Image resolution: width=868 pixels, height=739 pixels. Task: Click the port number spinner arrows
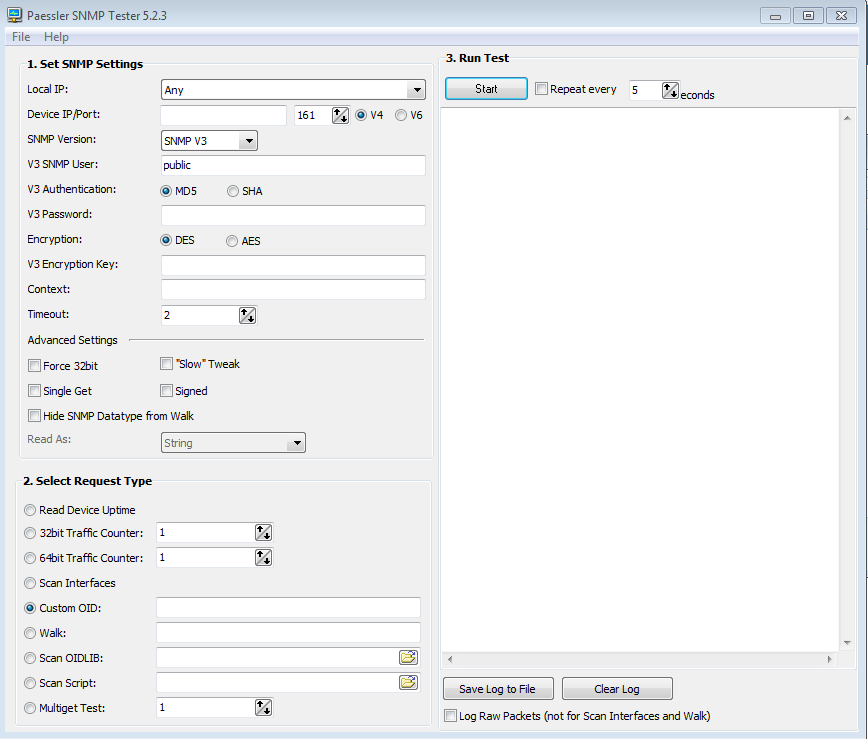pos(340,115)
